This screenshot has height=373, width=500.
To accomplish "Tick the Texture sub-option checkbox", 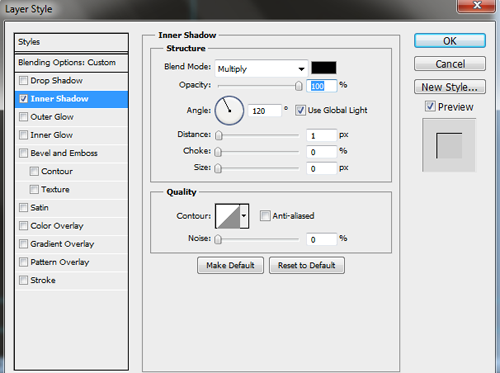I will pyautogui.click(x=34, y=189).
